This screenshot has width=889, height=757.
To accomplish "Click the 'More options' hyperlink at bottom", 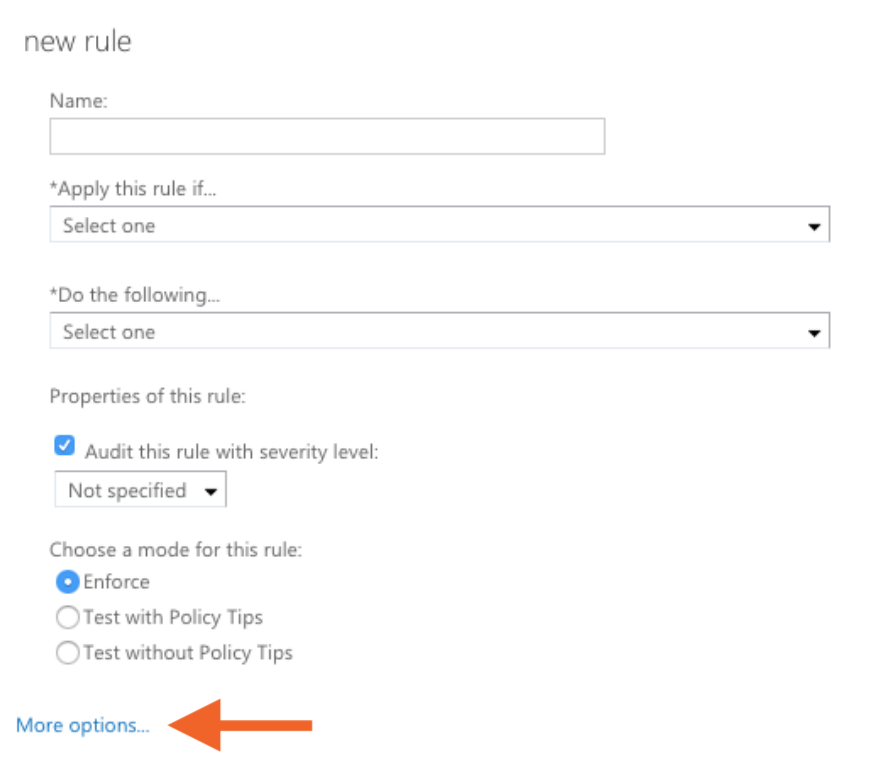I will pyautogui.click(x=81, y=725).
